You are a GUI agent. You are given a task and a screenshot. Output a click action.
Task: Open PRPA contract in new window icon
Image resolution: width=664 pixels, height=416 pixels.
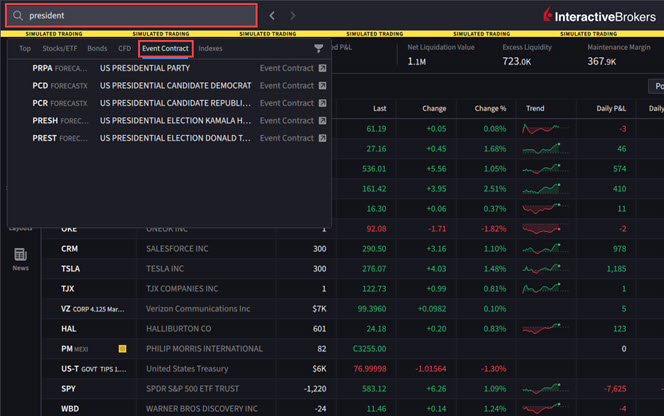(x=322, y=68)
